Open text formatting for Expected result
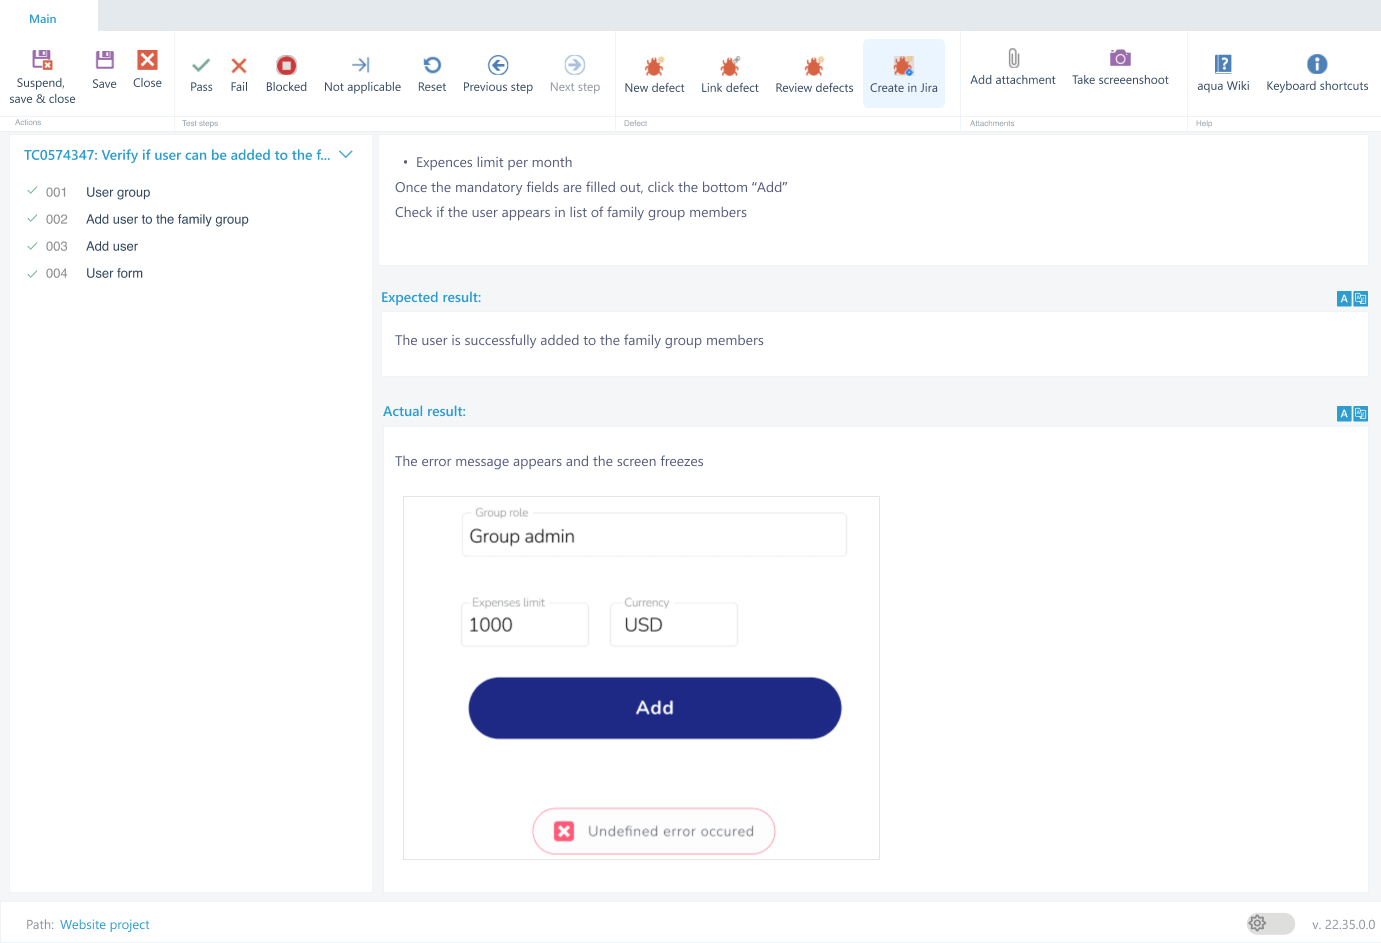This screenshot has height=943, width=1381. [1344, 298]
